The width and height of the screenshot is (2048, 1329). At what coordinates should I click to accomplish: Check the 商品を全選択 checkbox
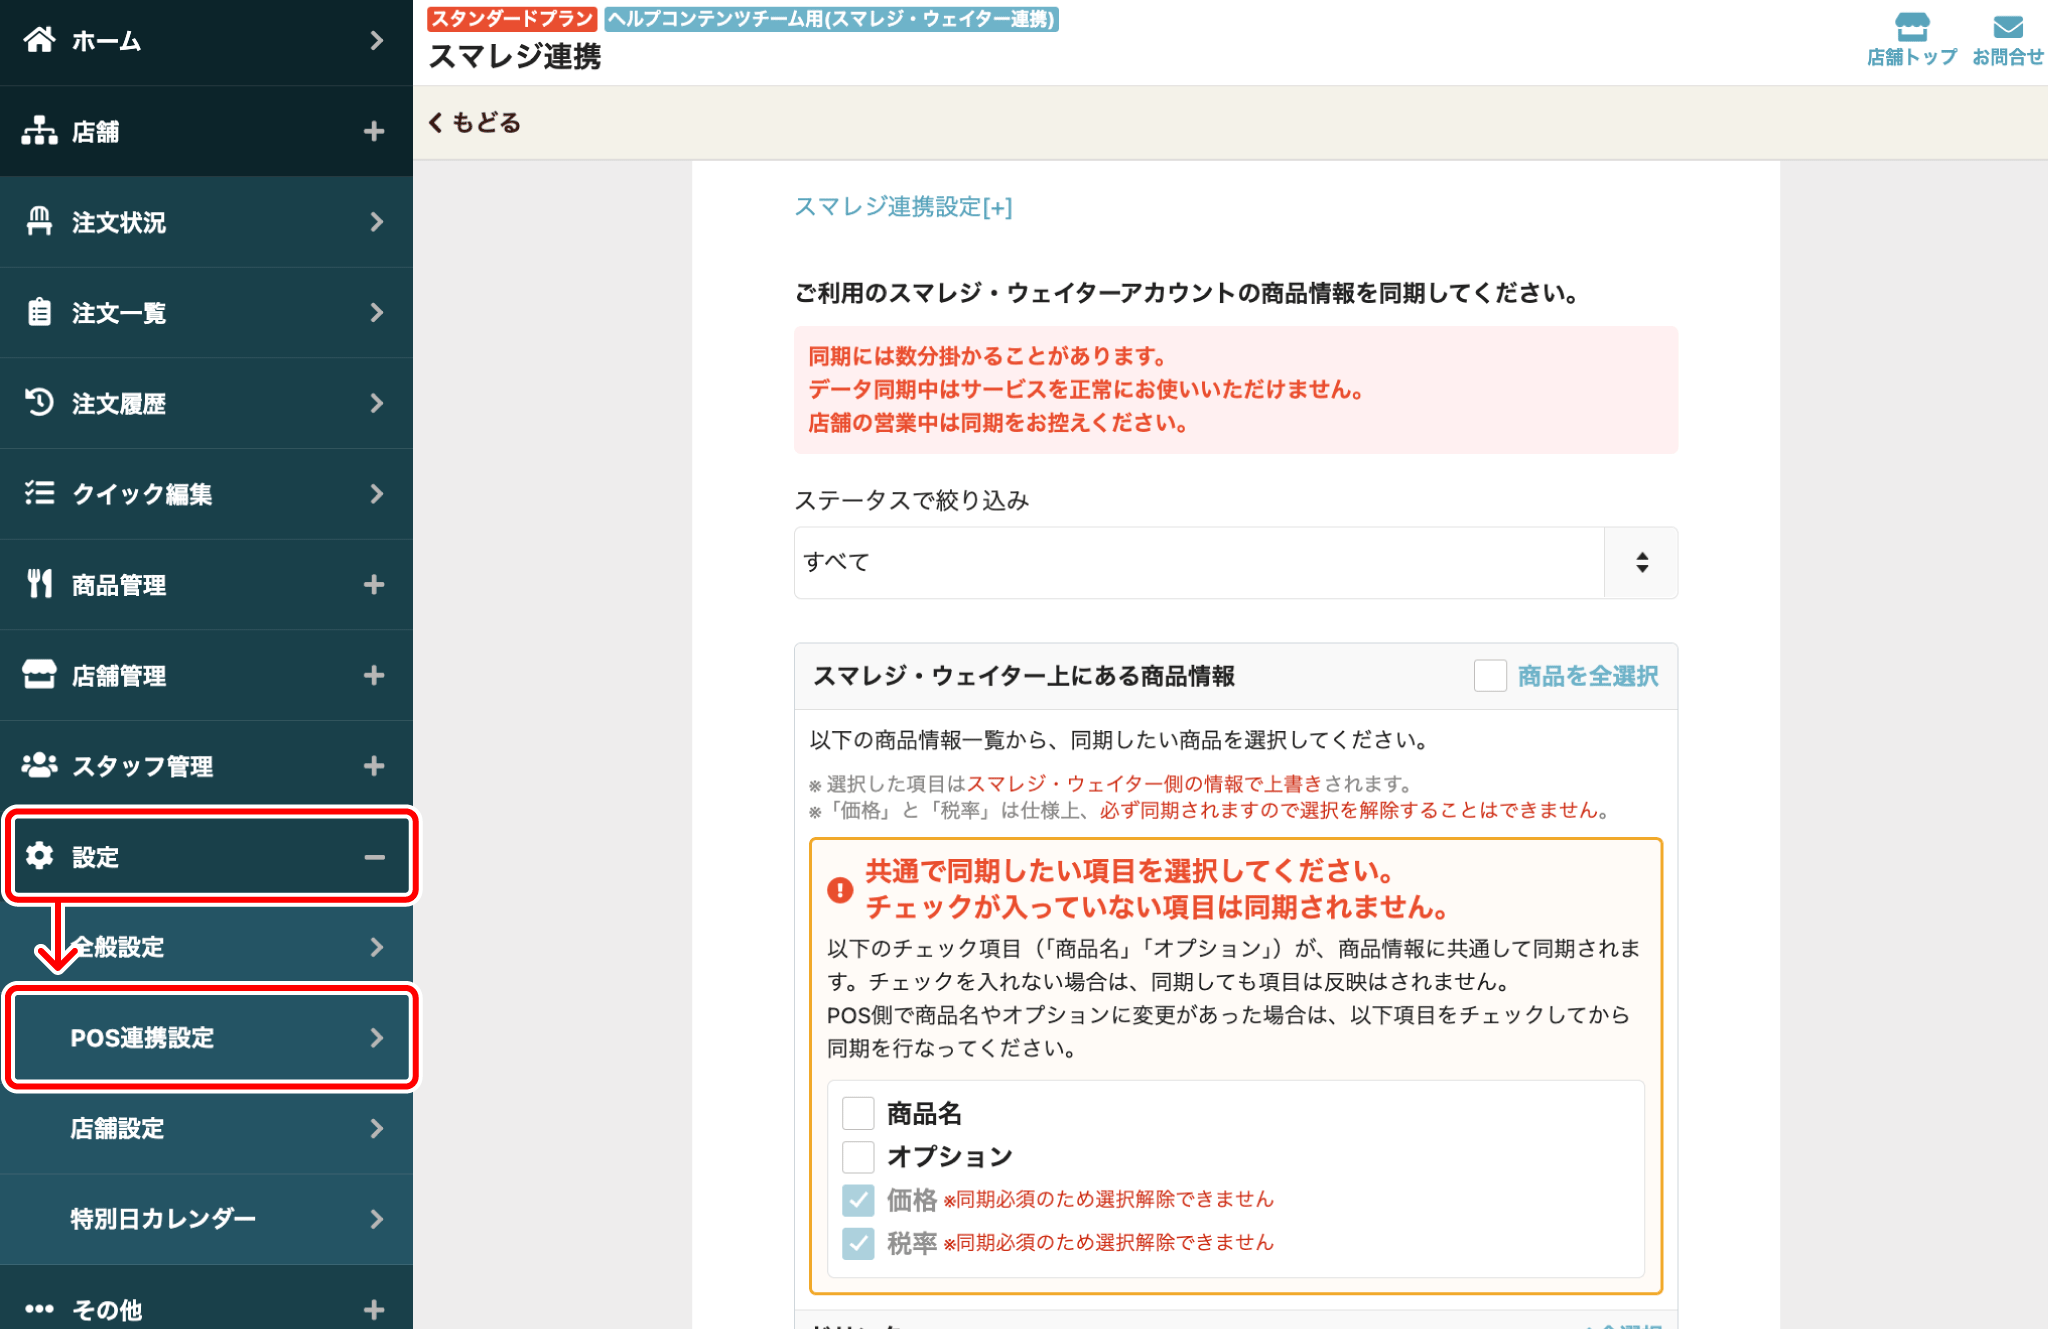[x=1490, y=676]
